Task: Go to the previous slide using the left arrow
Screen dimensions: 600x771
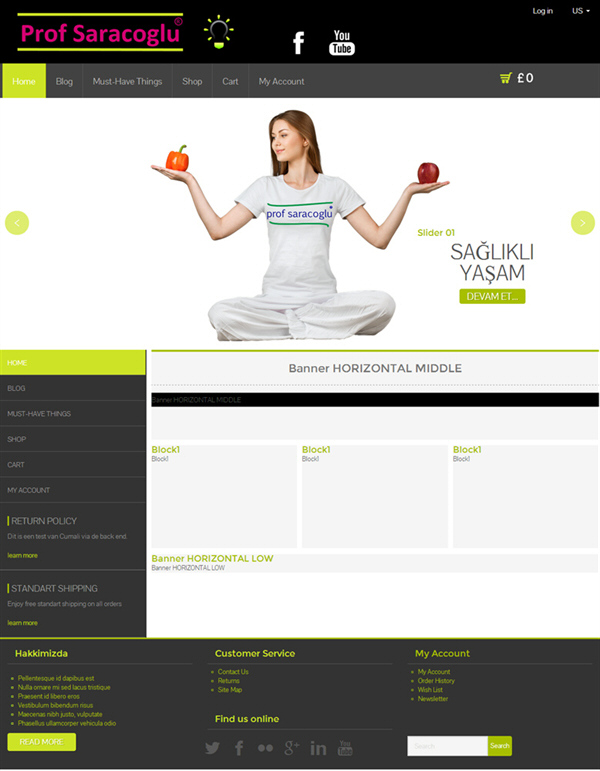Action: point(17,223)
